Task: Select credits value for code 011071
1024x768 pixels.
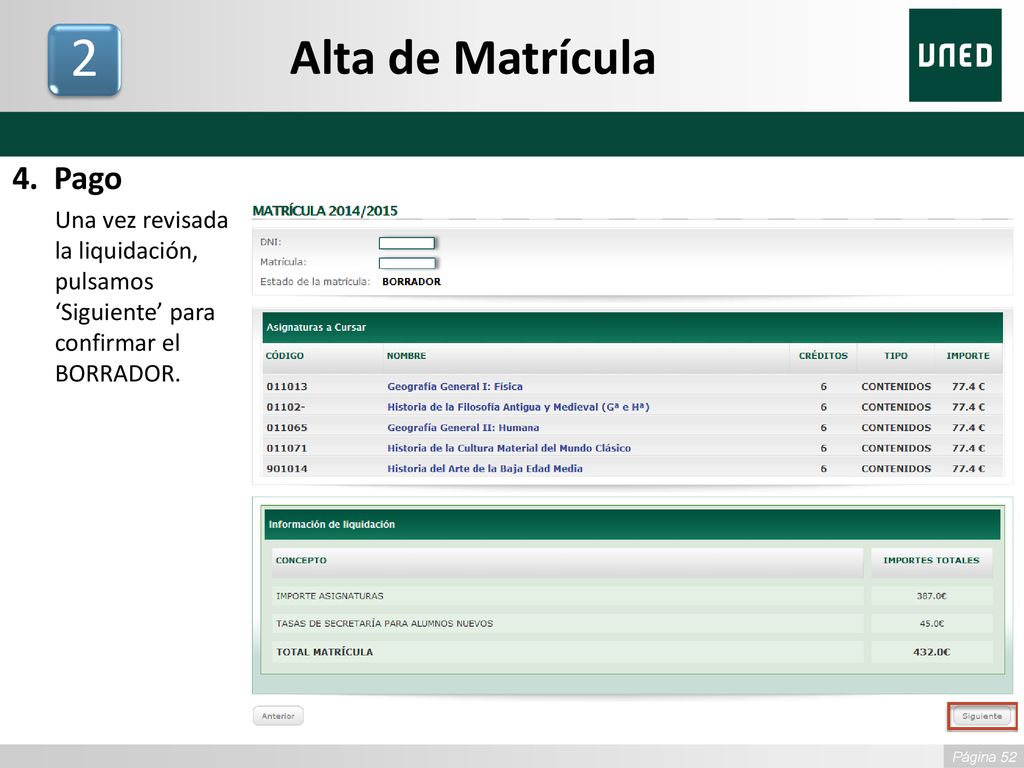Action: [x=824, y=448]
